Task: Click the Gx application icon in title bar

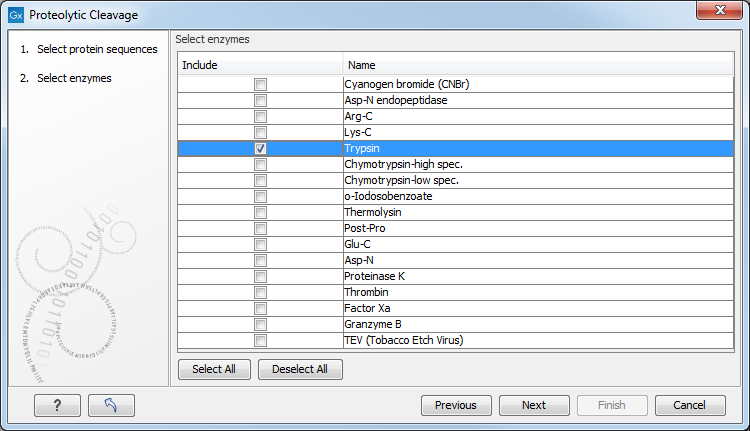Action: coord(15,15)
